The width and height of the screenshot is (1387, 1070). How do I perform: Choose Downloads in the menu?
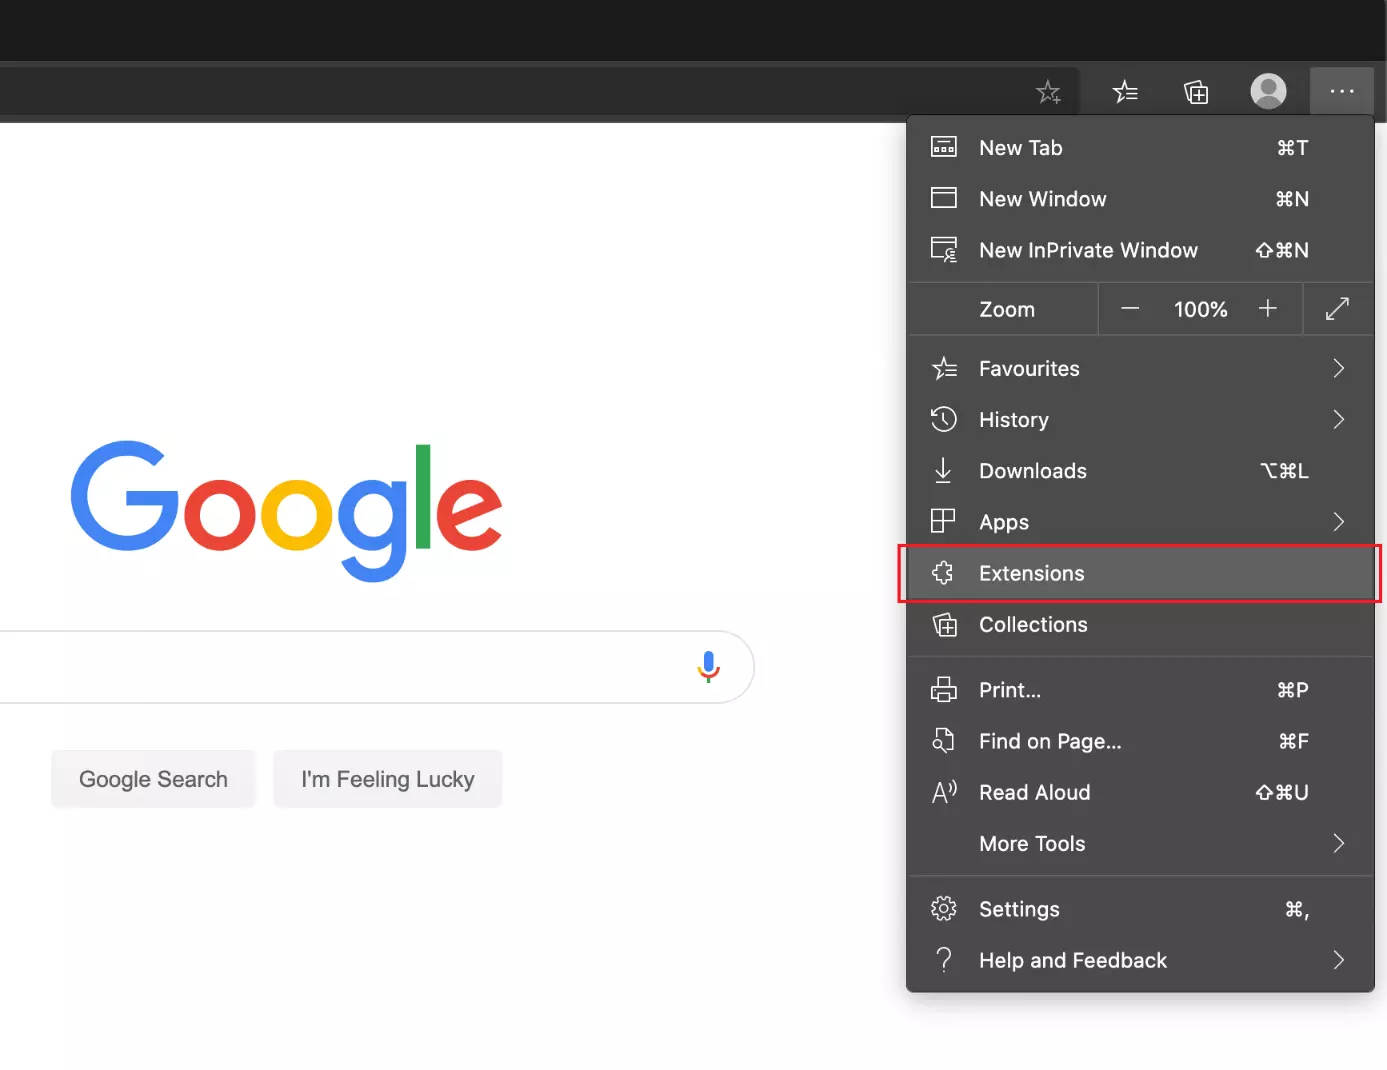[1032, 471]
